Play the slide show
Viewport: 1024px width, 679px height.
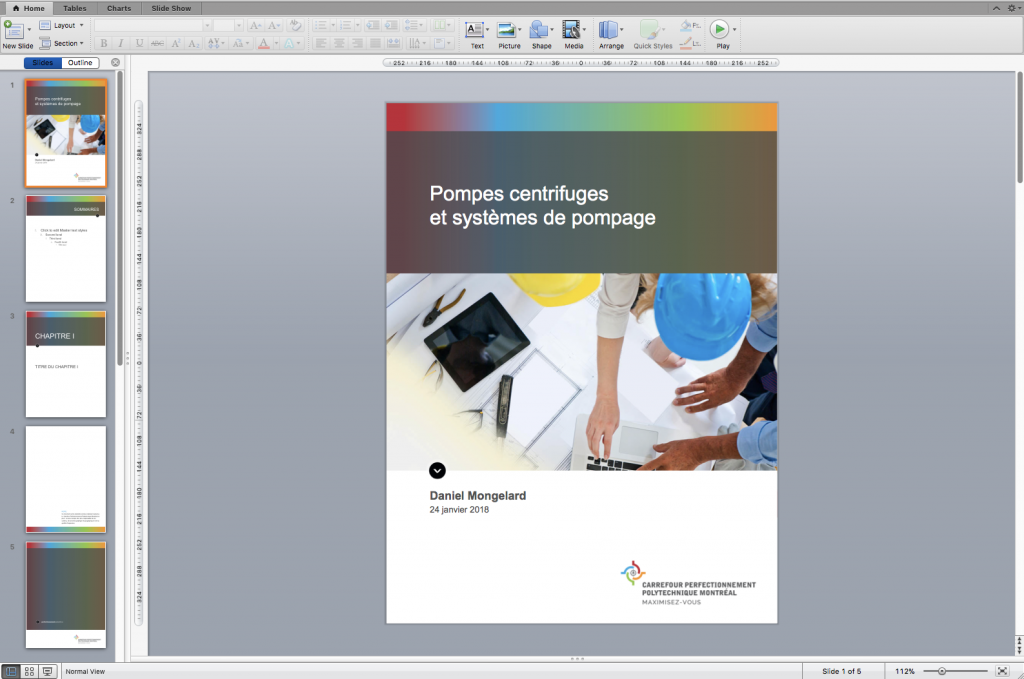coord(720,30)
